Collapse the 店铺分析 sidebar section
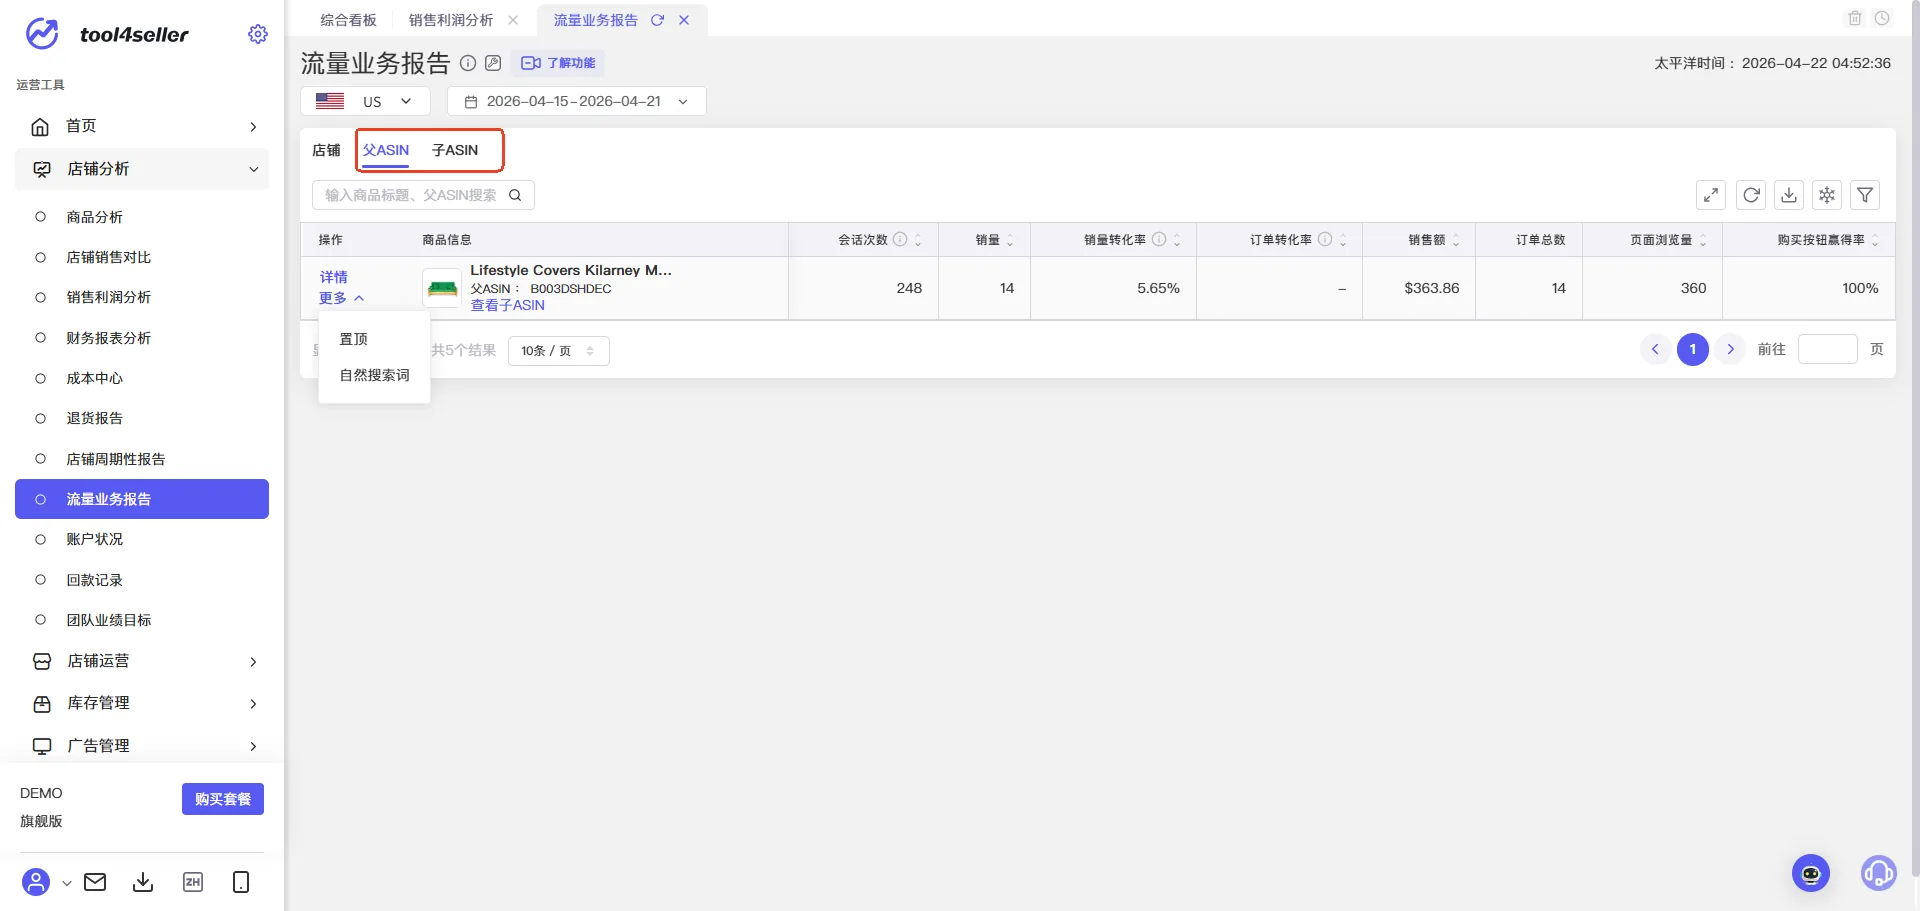The image size is (1920, 911). [x=142, y=169]
